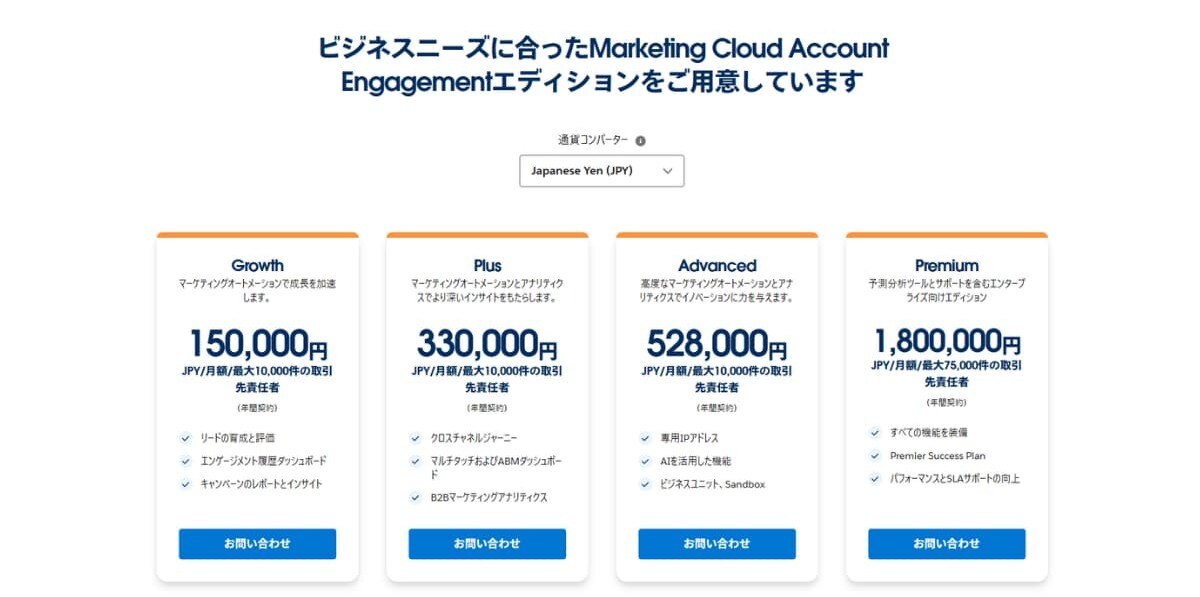Click お問い合わせ on the Growth plan

click(257, 543)
